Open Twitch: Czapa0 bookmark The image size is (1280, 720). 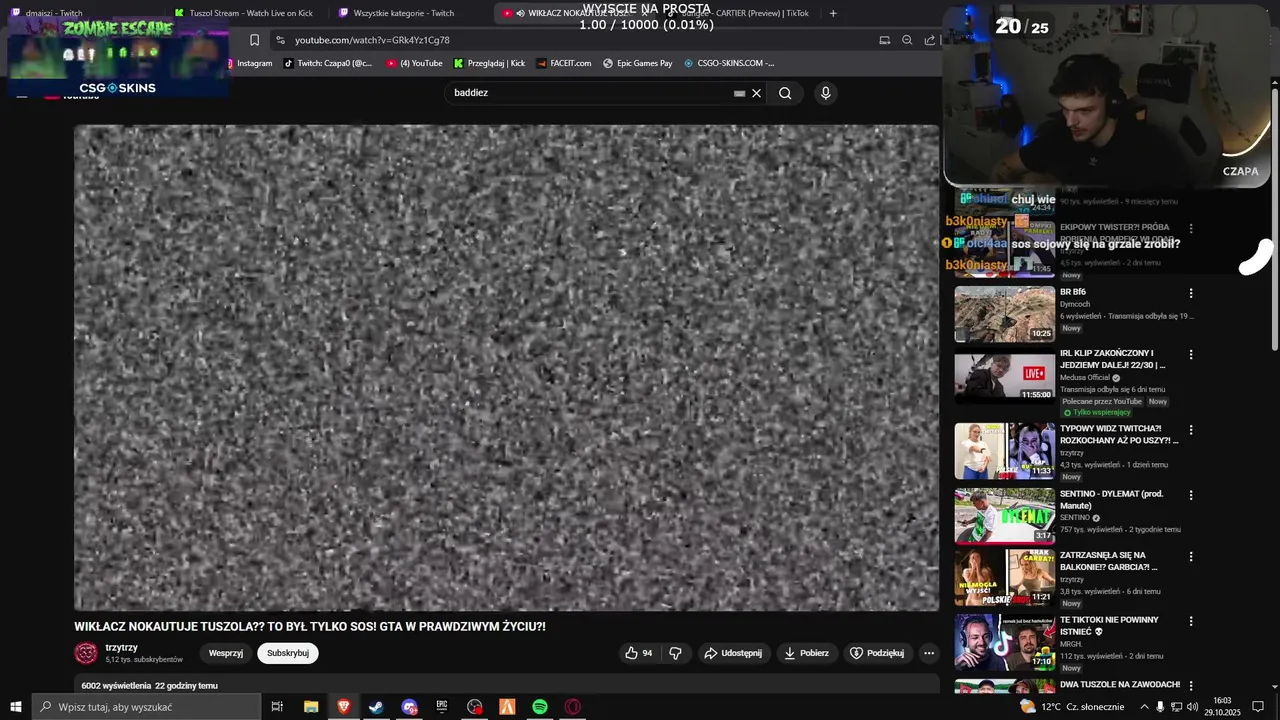(328, 63)
